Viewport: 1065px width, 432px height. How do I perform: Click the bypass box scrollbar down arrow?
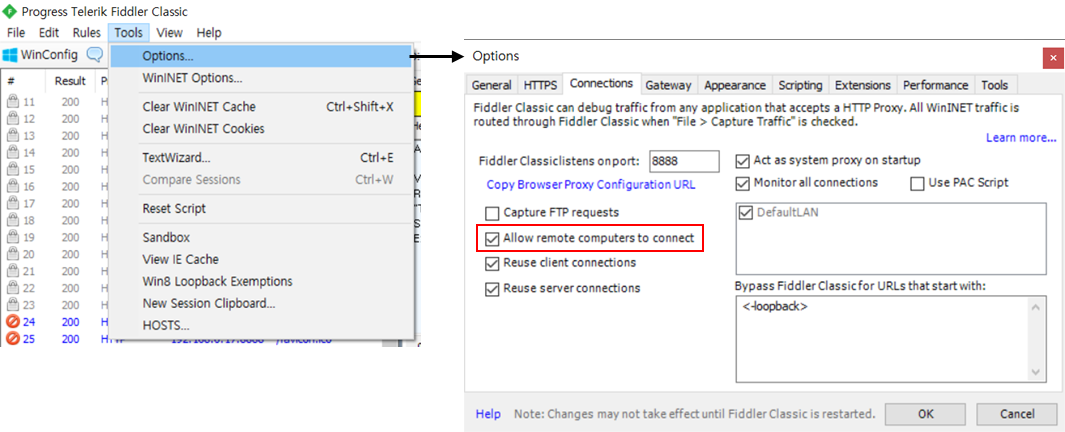pyautogui.click(x=1036, y=372)
